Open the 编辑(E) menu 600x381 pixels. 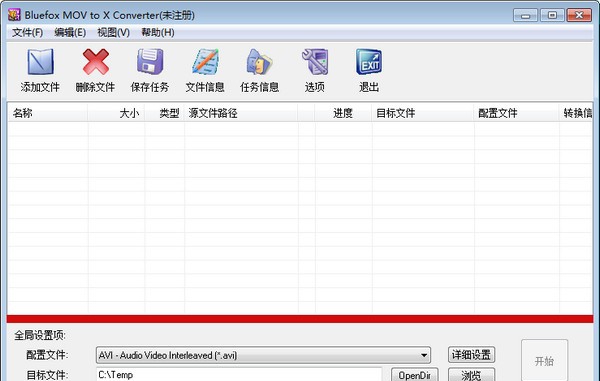[70, 33]
